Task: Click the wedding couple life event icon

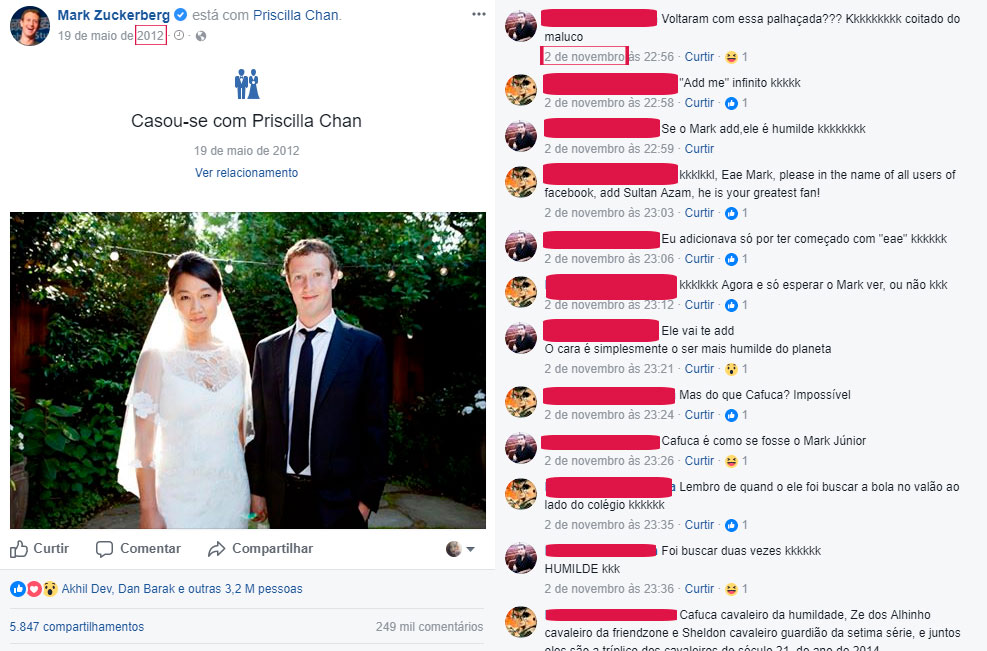Action: point(247,84)
